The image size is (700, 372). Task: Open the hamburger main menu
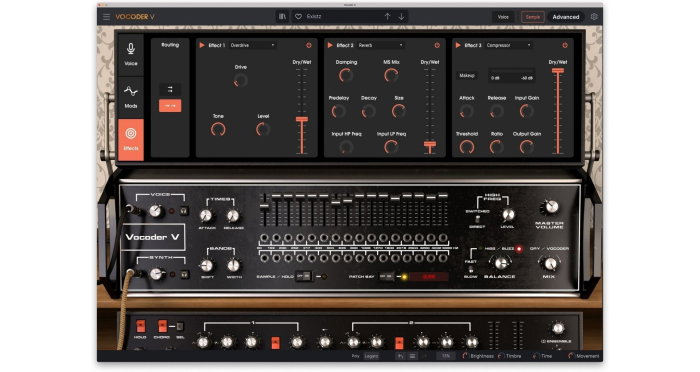[x=106, y=17]
